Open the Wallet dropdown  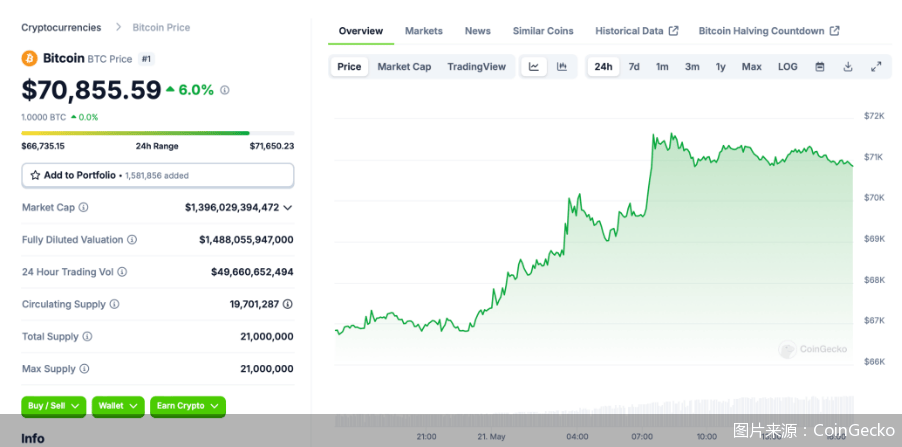pyautogui.click(x=118, y=406)
